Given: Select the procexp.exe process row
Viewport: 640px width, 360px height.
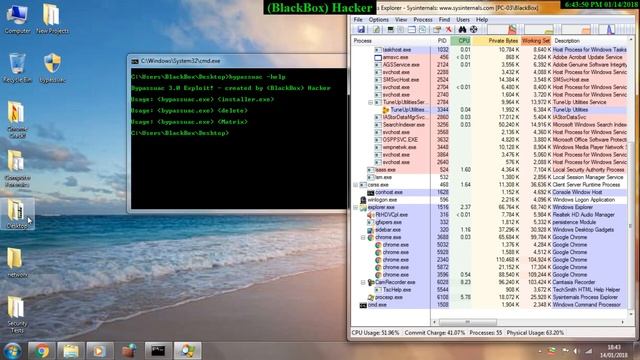Looking at the screenshot, I should click(489, 298).
